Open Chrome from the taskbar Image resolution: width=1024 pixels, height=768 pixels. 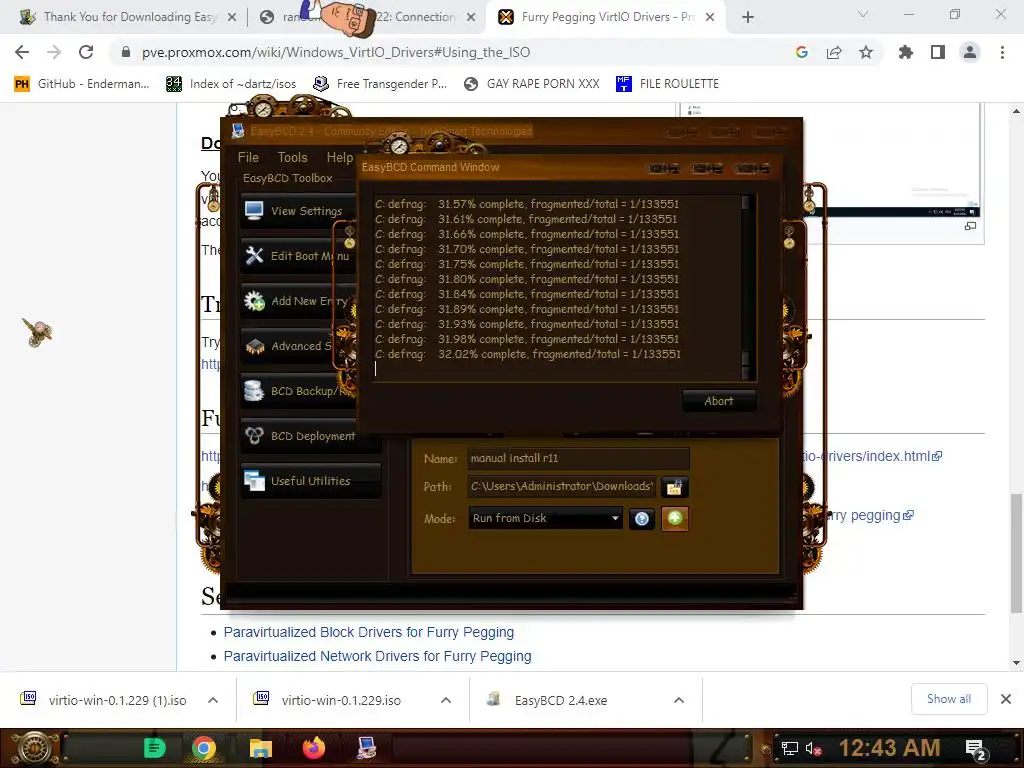[x=204, y=748]
